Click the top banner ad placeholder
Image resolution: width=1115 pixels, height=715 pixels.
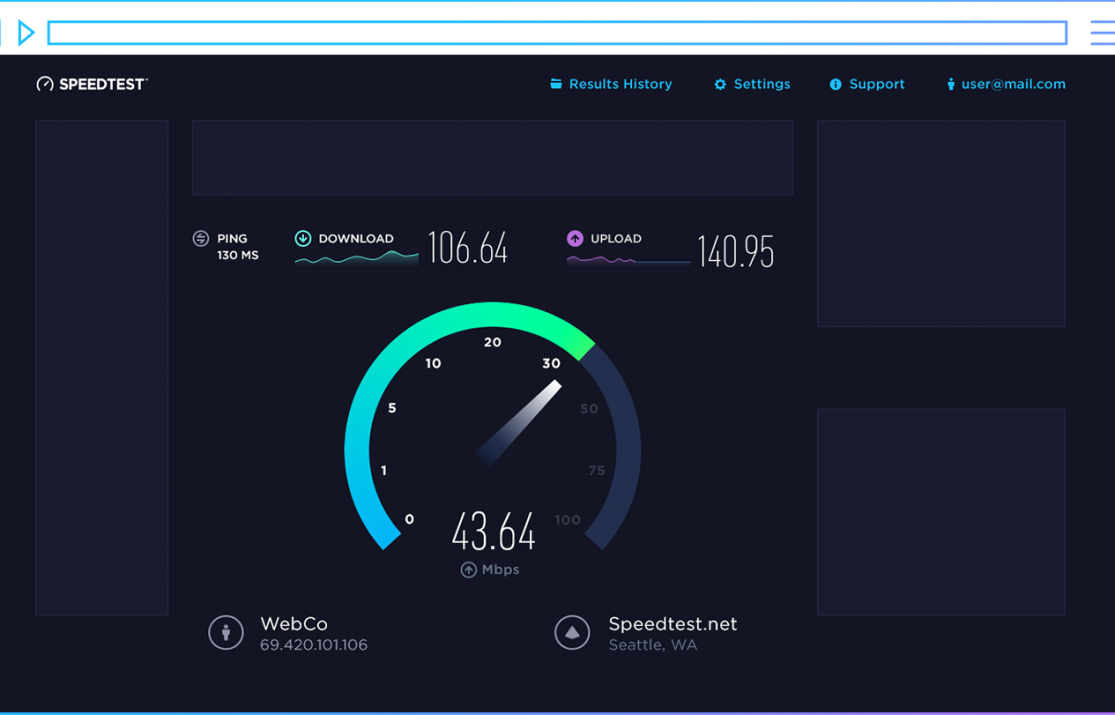pos(492,158)
